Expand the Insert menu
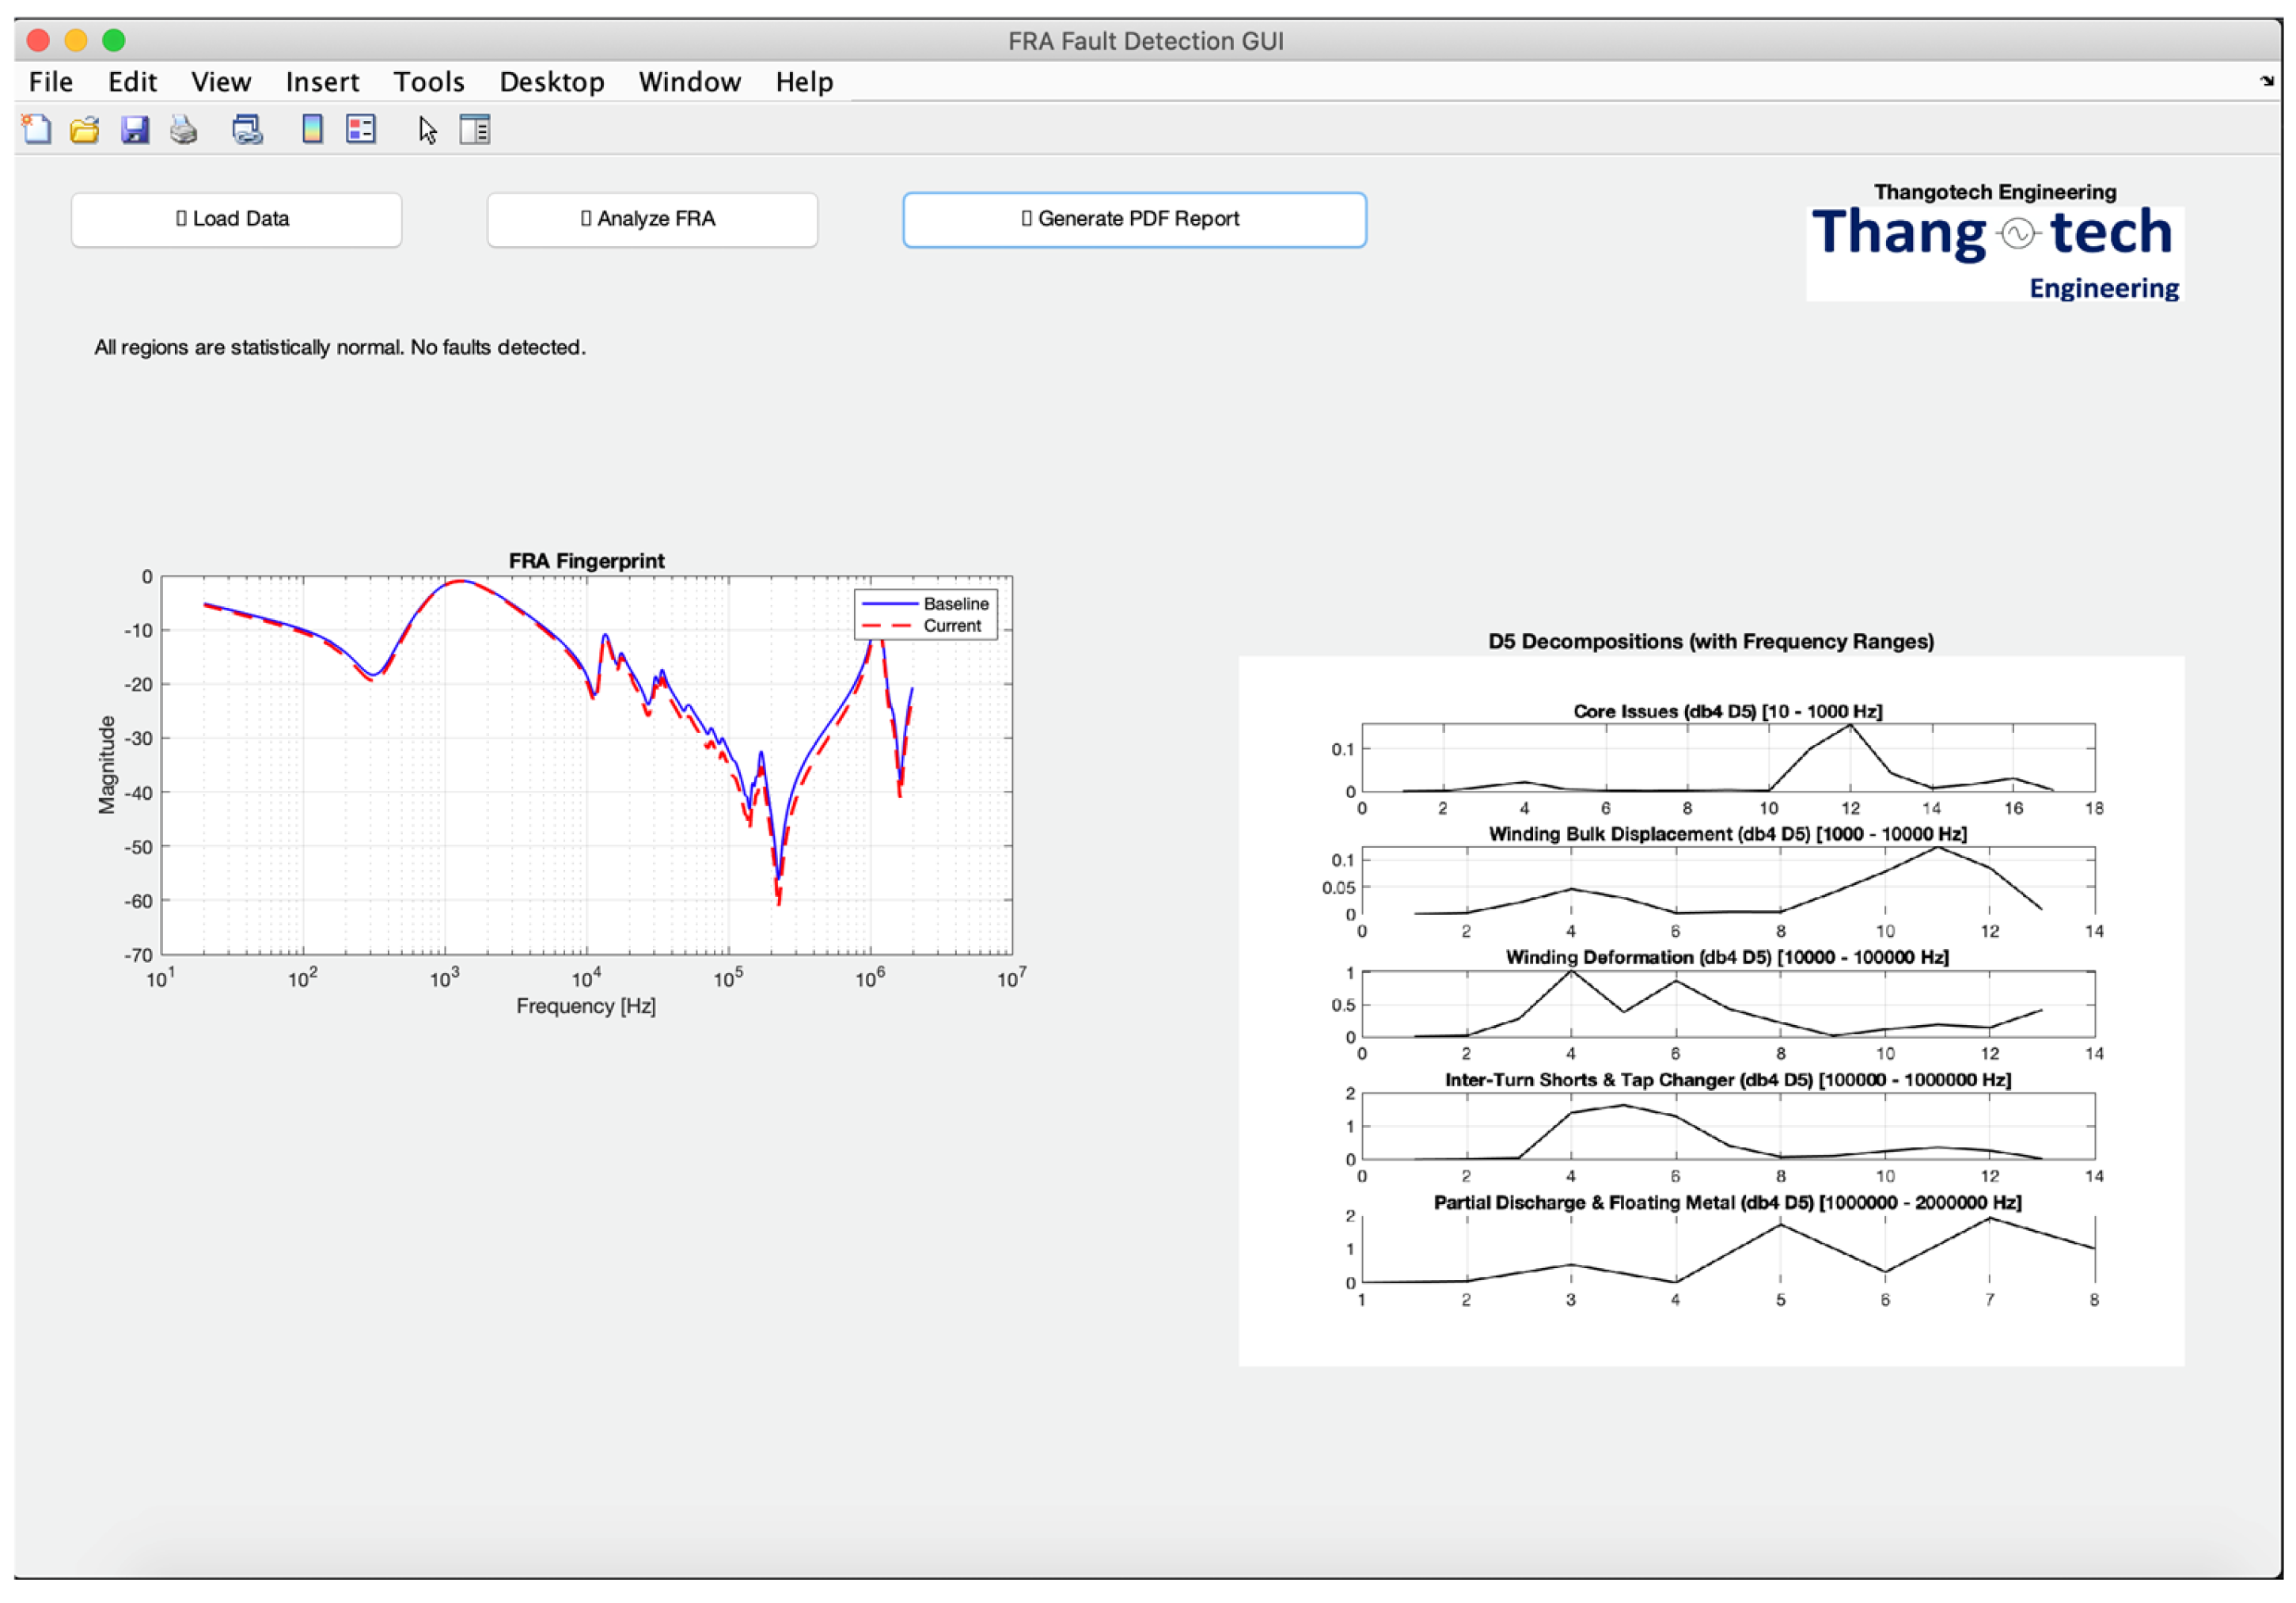Screen dimensions: 2296x1603 [322, 82]
